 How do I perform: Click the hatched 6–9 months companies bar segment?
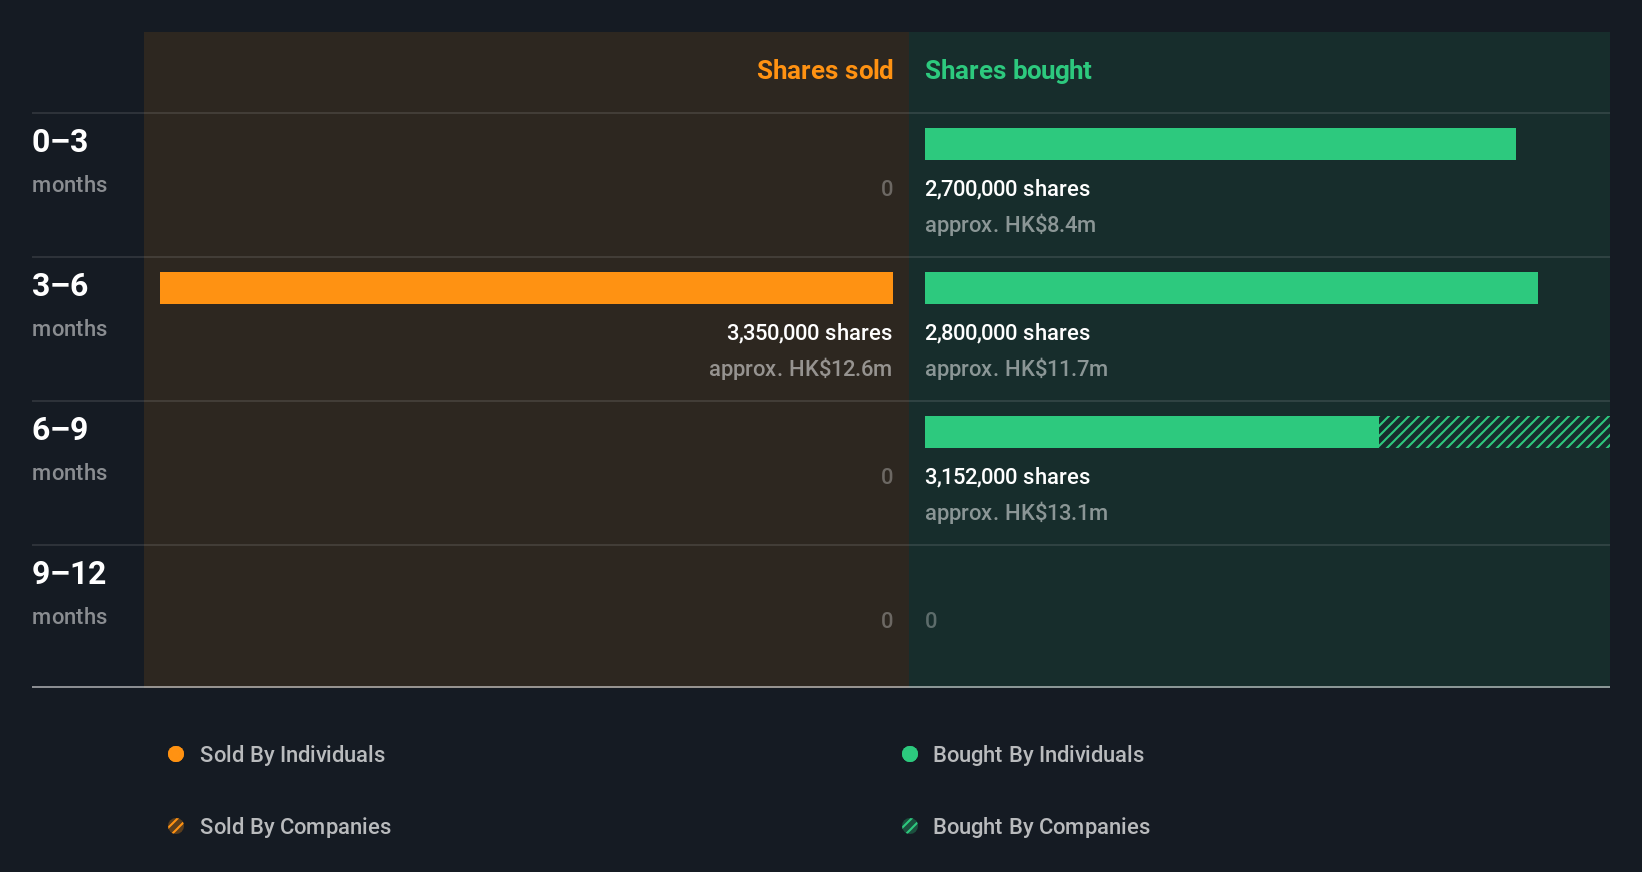[1494, 432]
